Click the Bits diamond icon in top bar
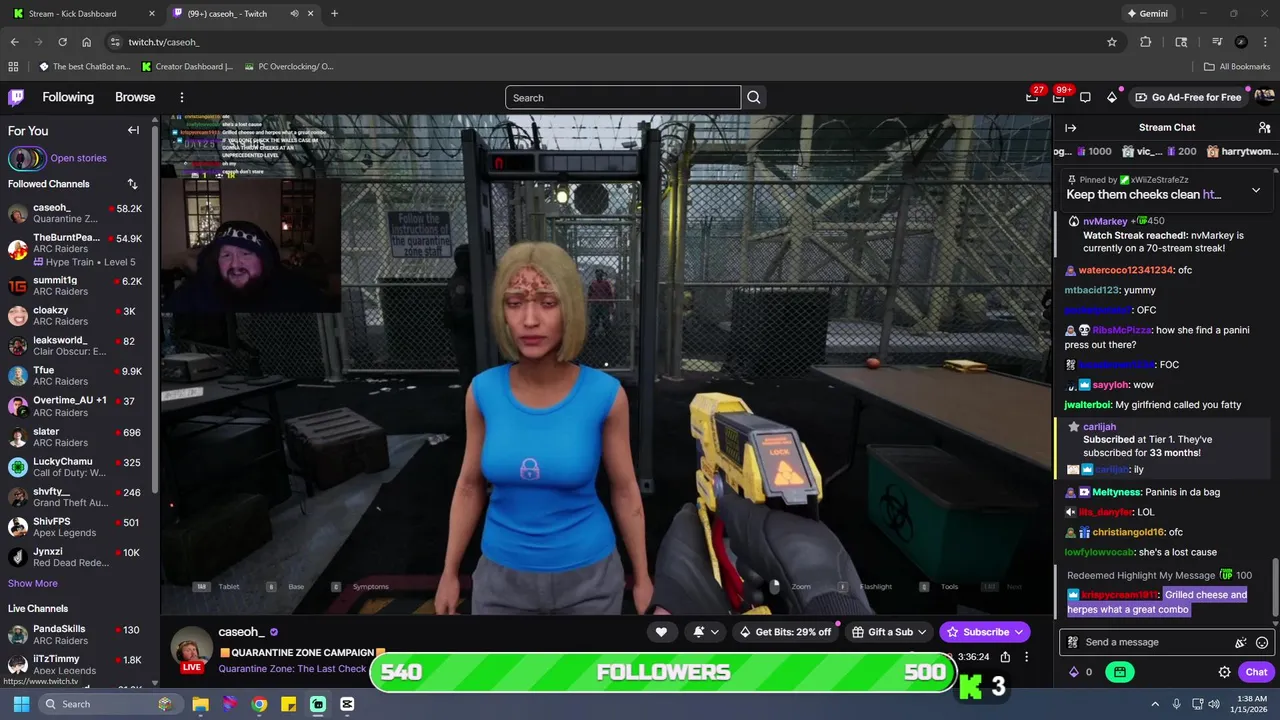Image resolution: width=1280 pixels, height=720 pixels. [x=1112, y=97]
